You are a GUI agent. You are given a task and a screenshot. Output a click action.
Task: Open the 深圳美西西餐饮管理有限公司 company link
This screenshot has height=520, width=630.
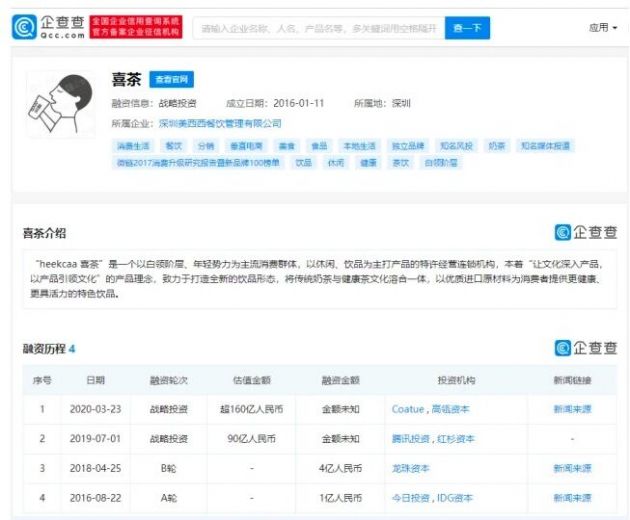(220, 123)
